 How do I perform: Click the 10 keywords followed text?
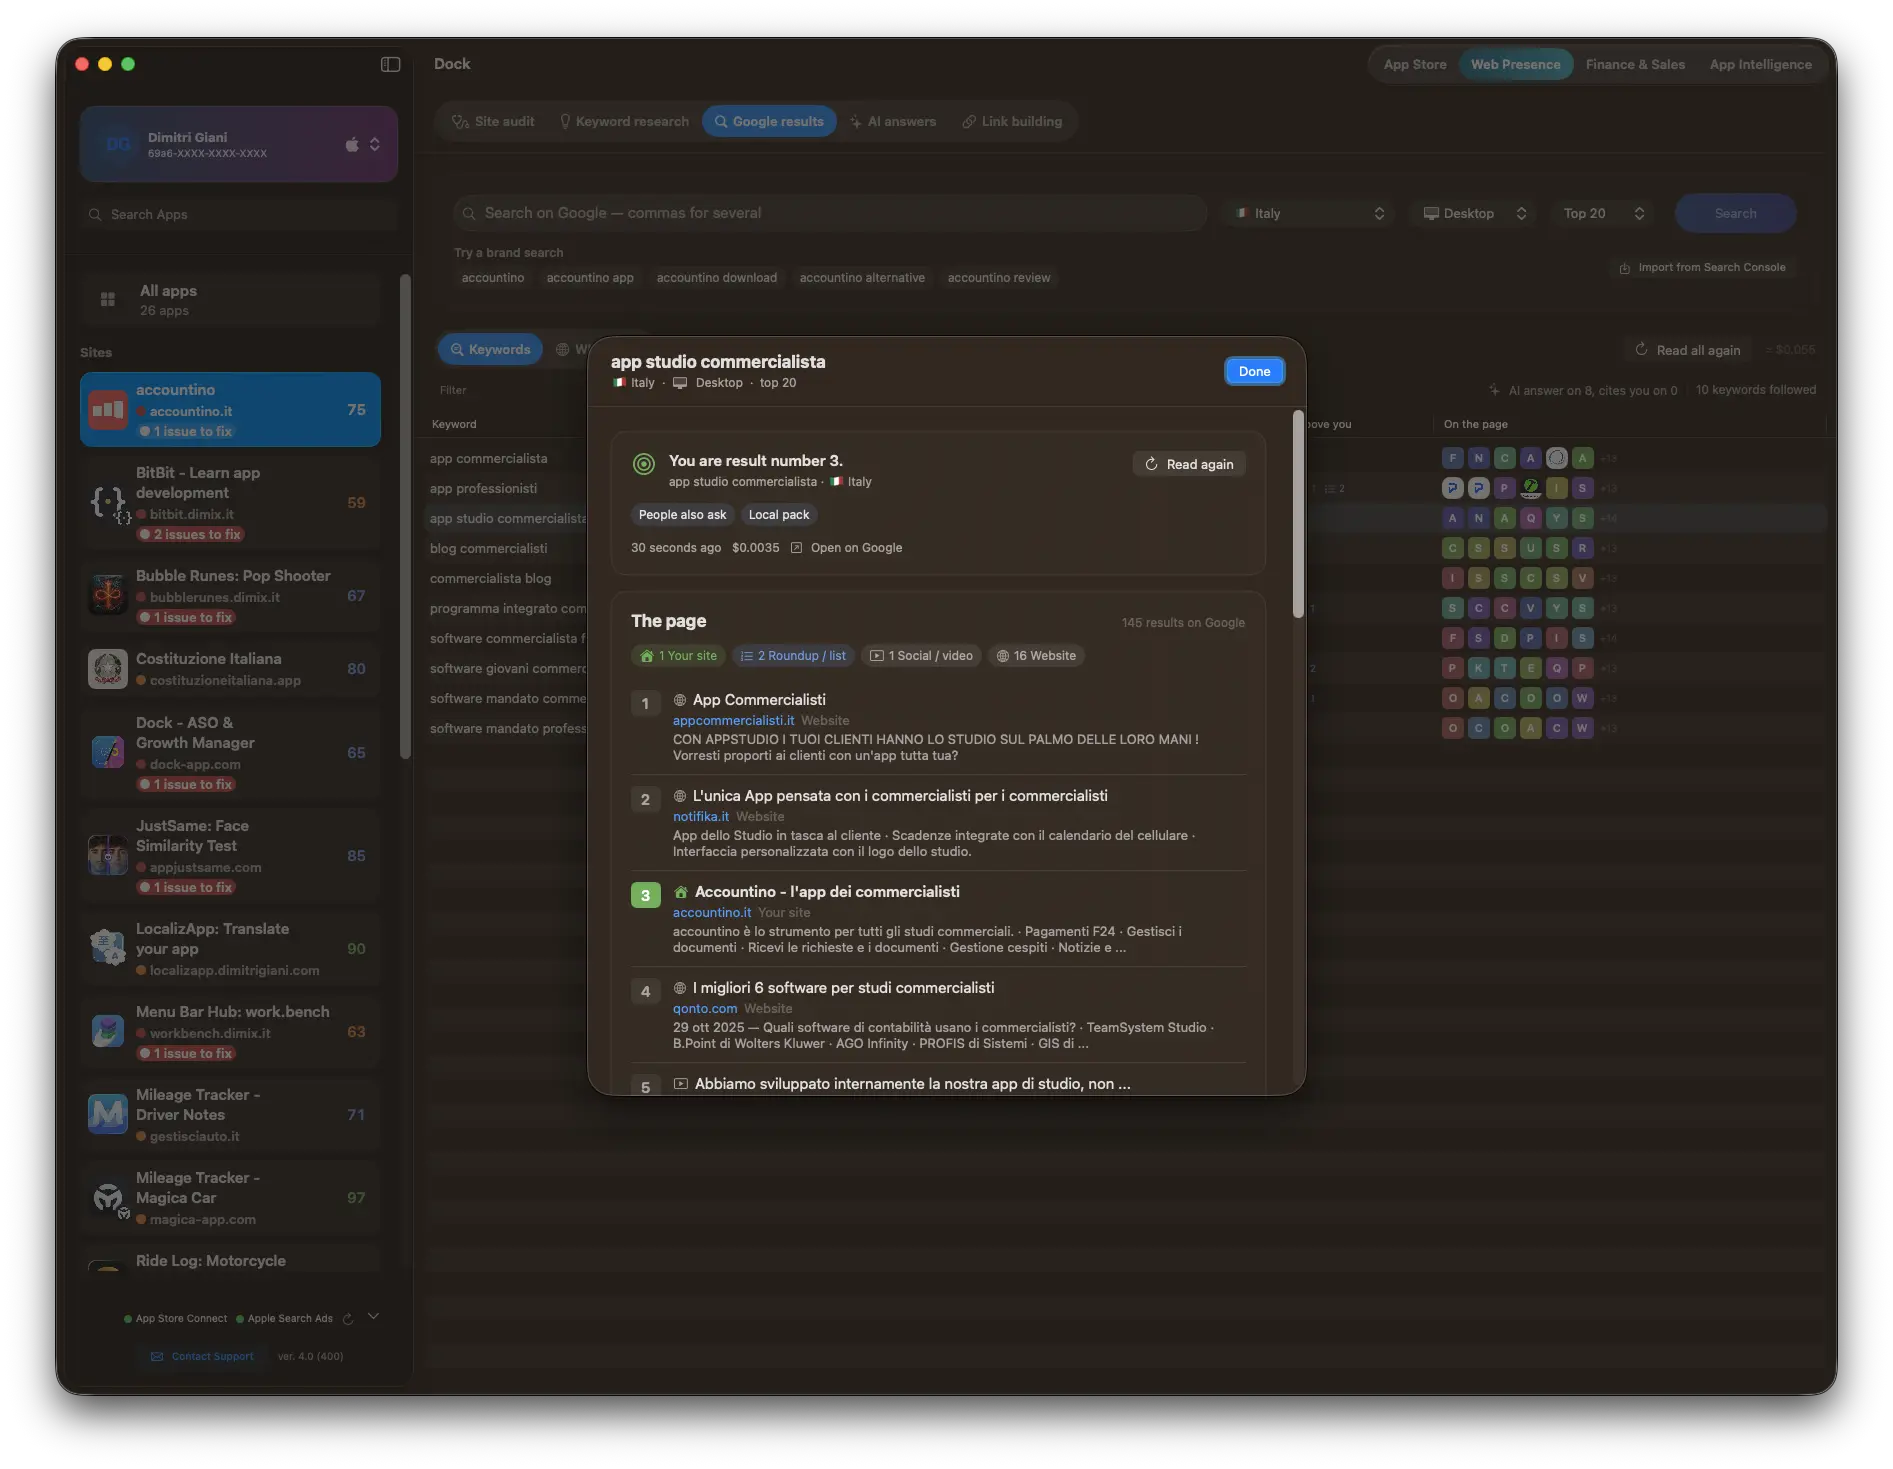[1756, 390]
